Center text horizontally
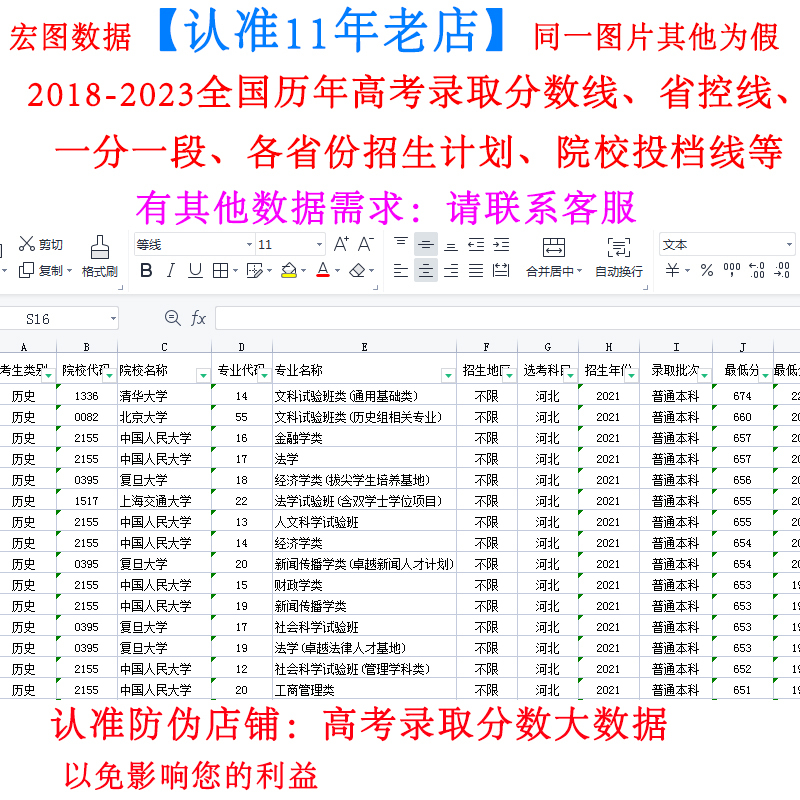This screenshot has height=800, width=800. coord(426,270)
